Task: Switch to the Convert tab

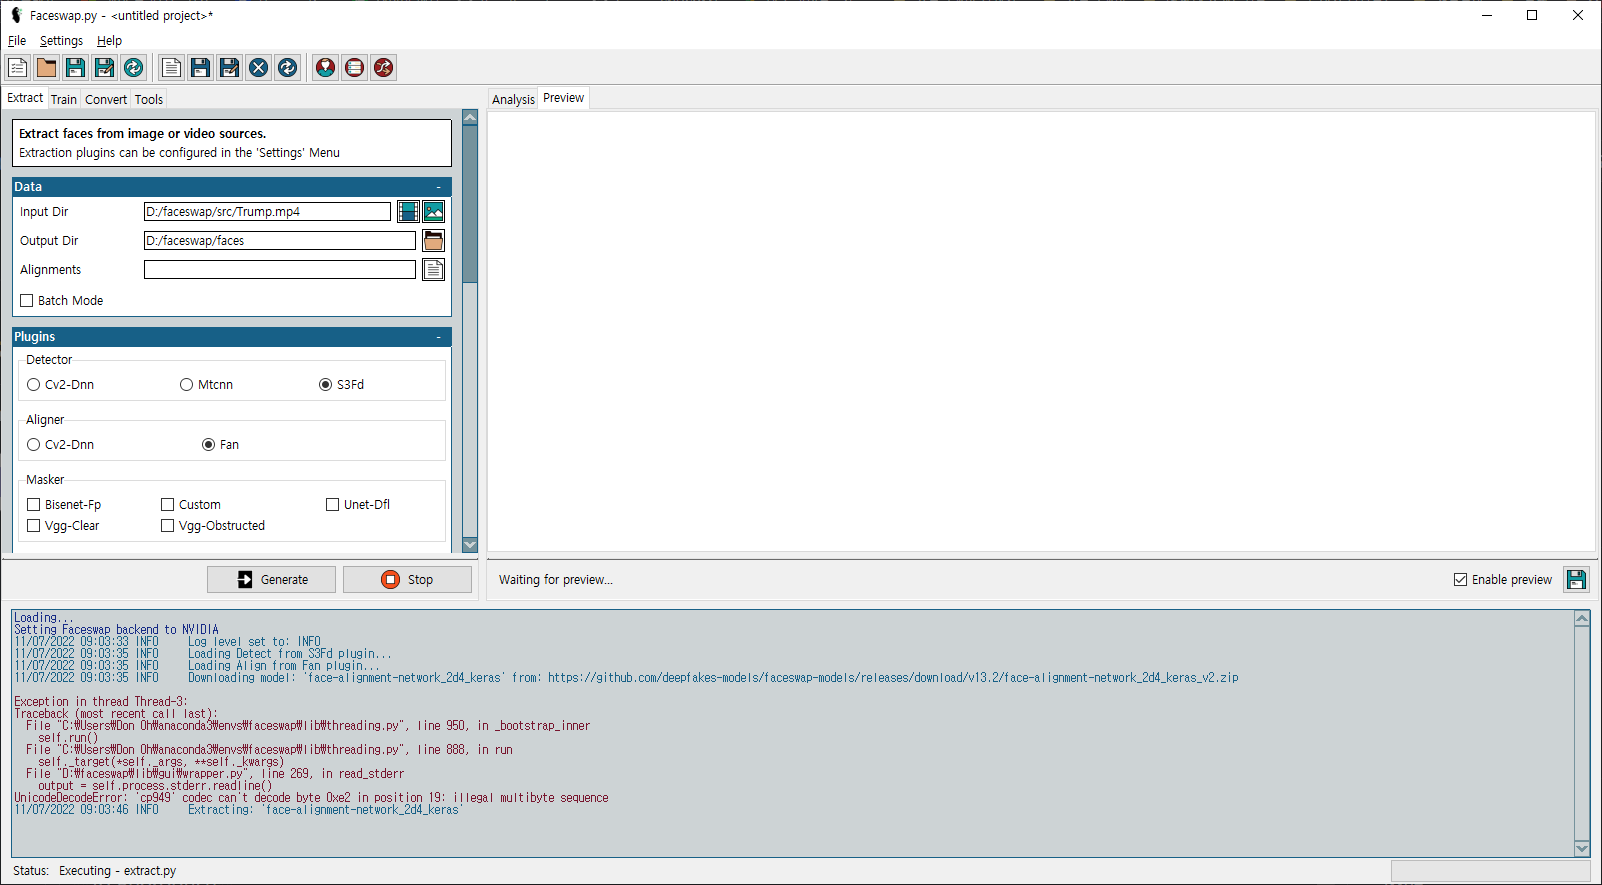Action: (106, 99)
